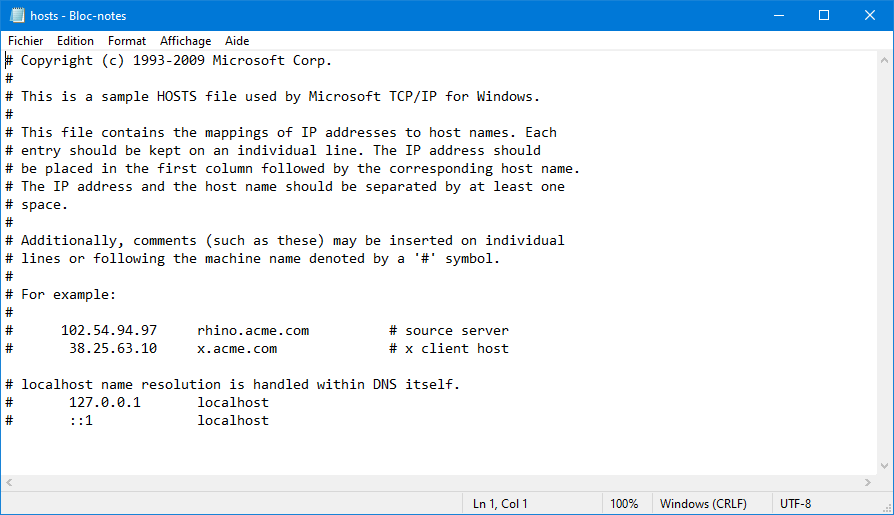
Task: Maximize the hosts Notepad window
Action: click(x=824, y=15)
